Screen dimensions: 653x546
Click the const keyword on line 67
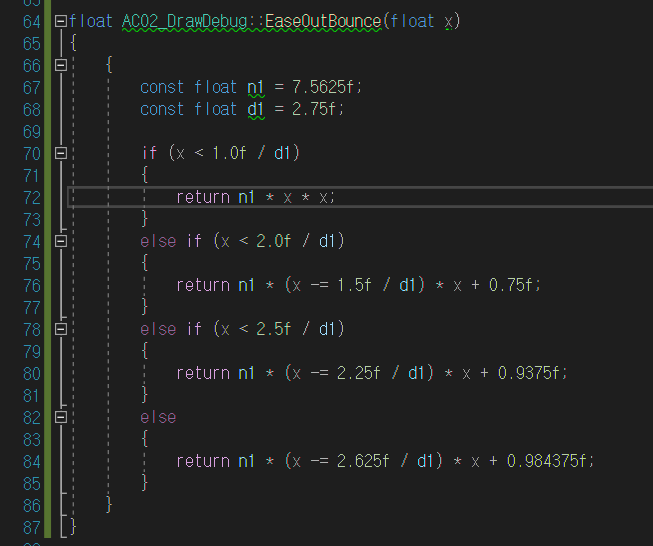pos(162,87)
